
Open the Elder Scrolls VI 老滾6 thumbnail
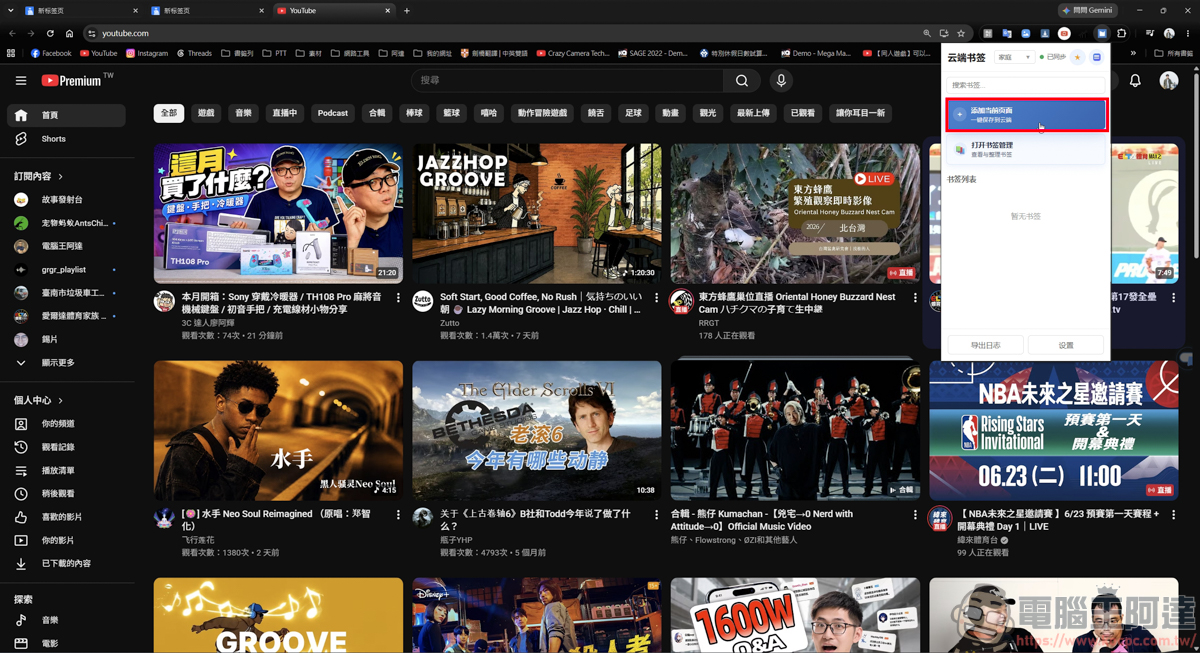[x=537, y=431]
